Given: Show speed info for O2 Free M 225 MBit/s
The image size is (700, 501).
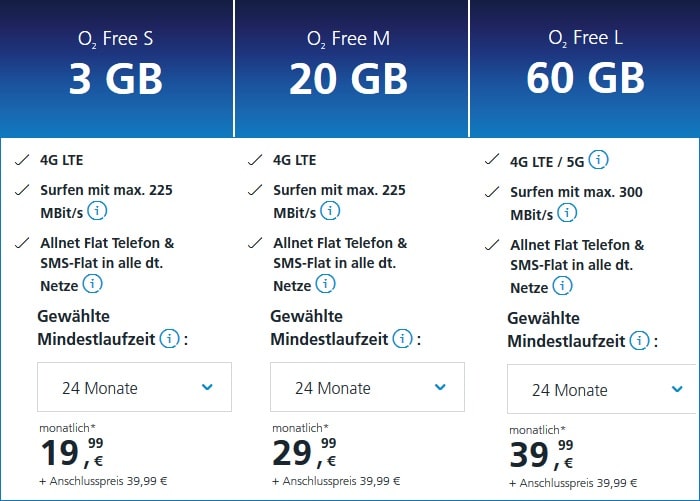Looking at the screenshot, I should point(330,211).
